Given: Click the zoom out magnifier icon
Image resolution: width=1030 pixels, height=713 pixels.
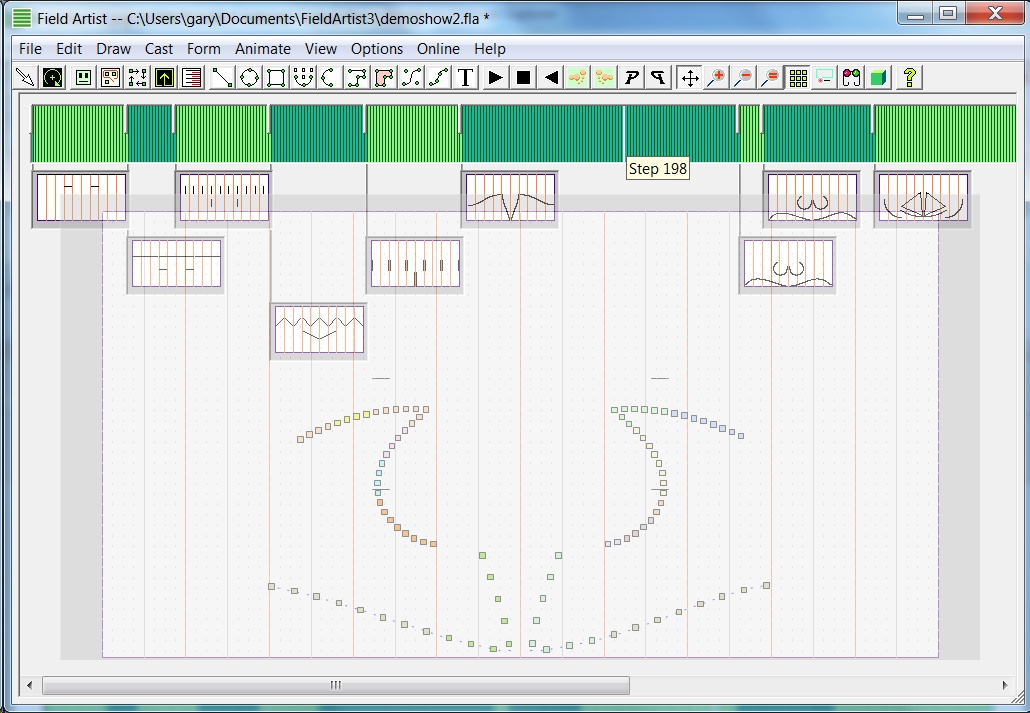Looking at the screenshot, I should click(x=743, y=77).
